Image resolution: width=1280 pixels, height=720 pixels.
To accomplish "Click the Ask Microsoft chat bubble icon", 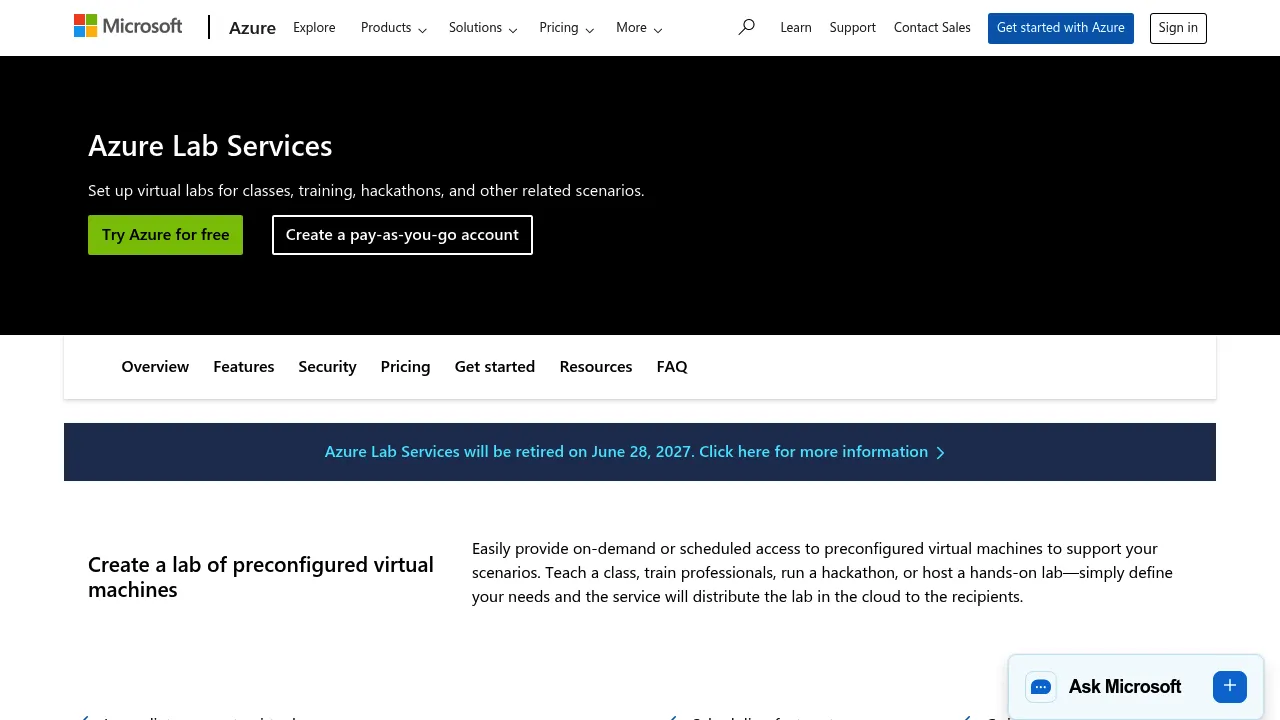I will (x=1041, y=687).
